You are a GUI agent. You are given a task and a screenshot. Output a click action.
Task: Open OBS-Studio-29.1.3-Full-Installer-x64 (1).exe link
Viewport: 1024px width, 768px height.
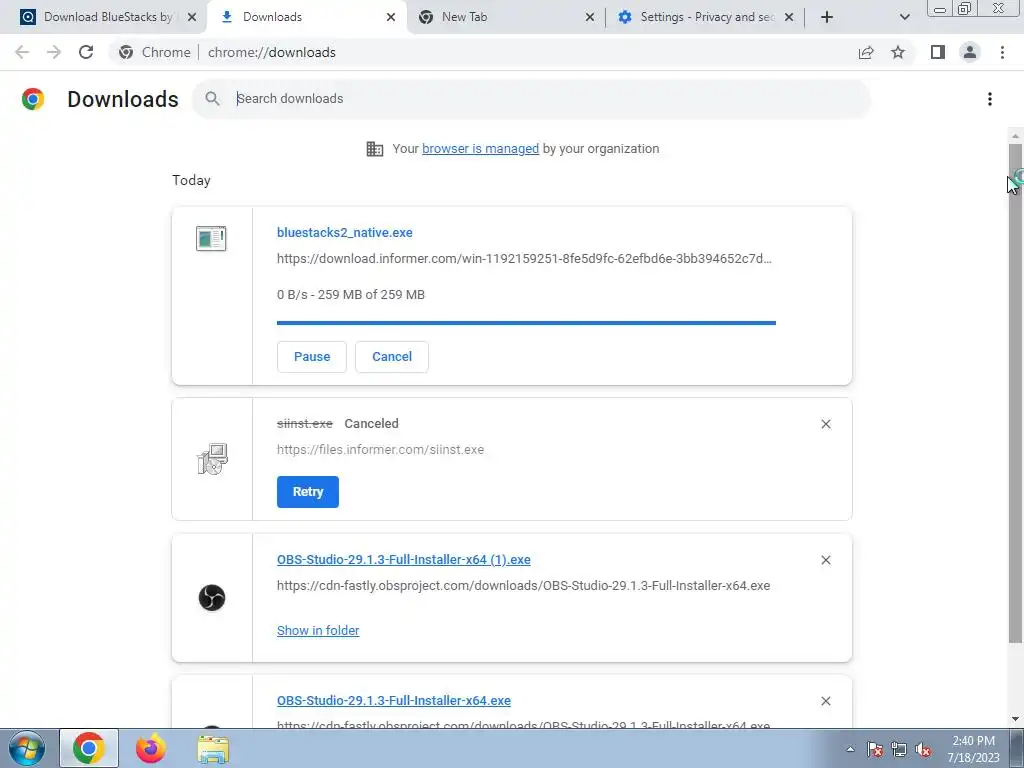click(404, 560)
